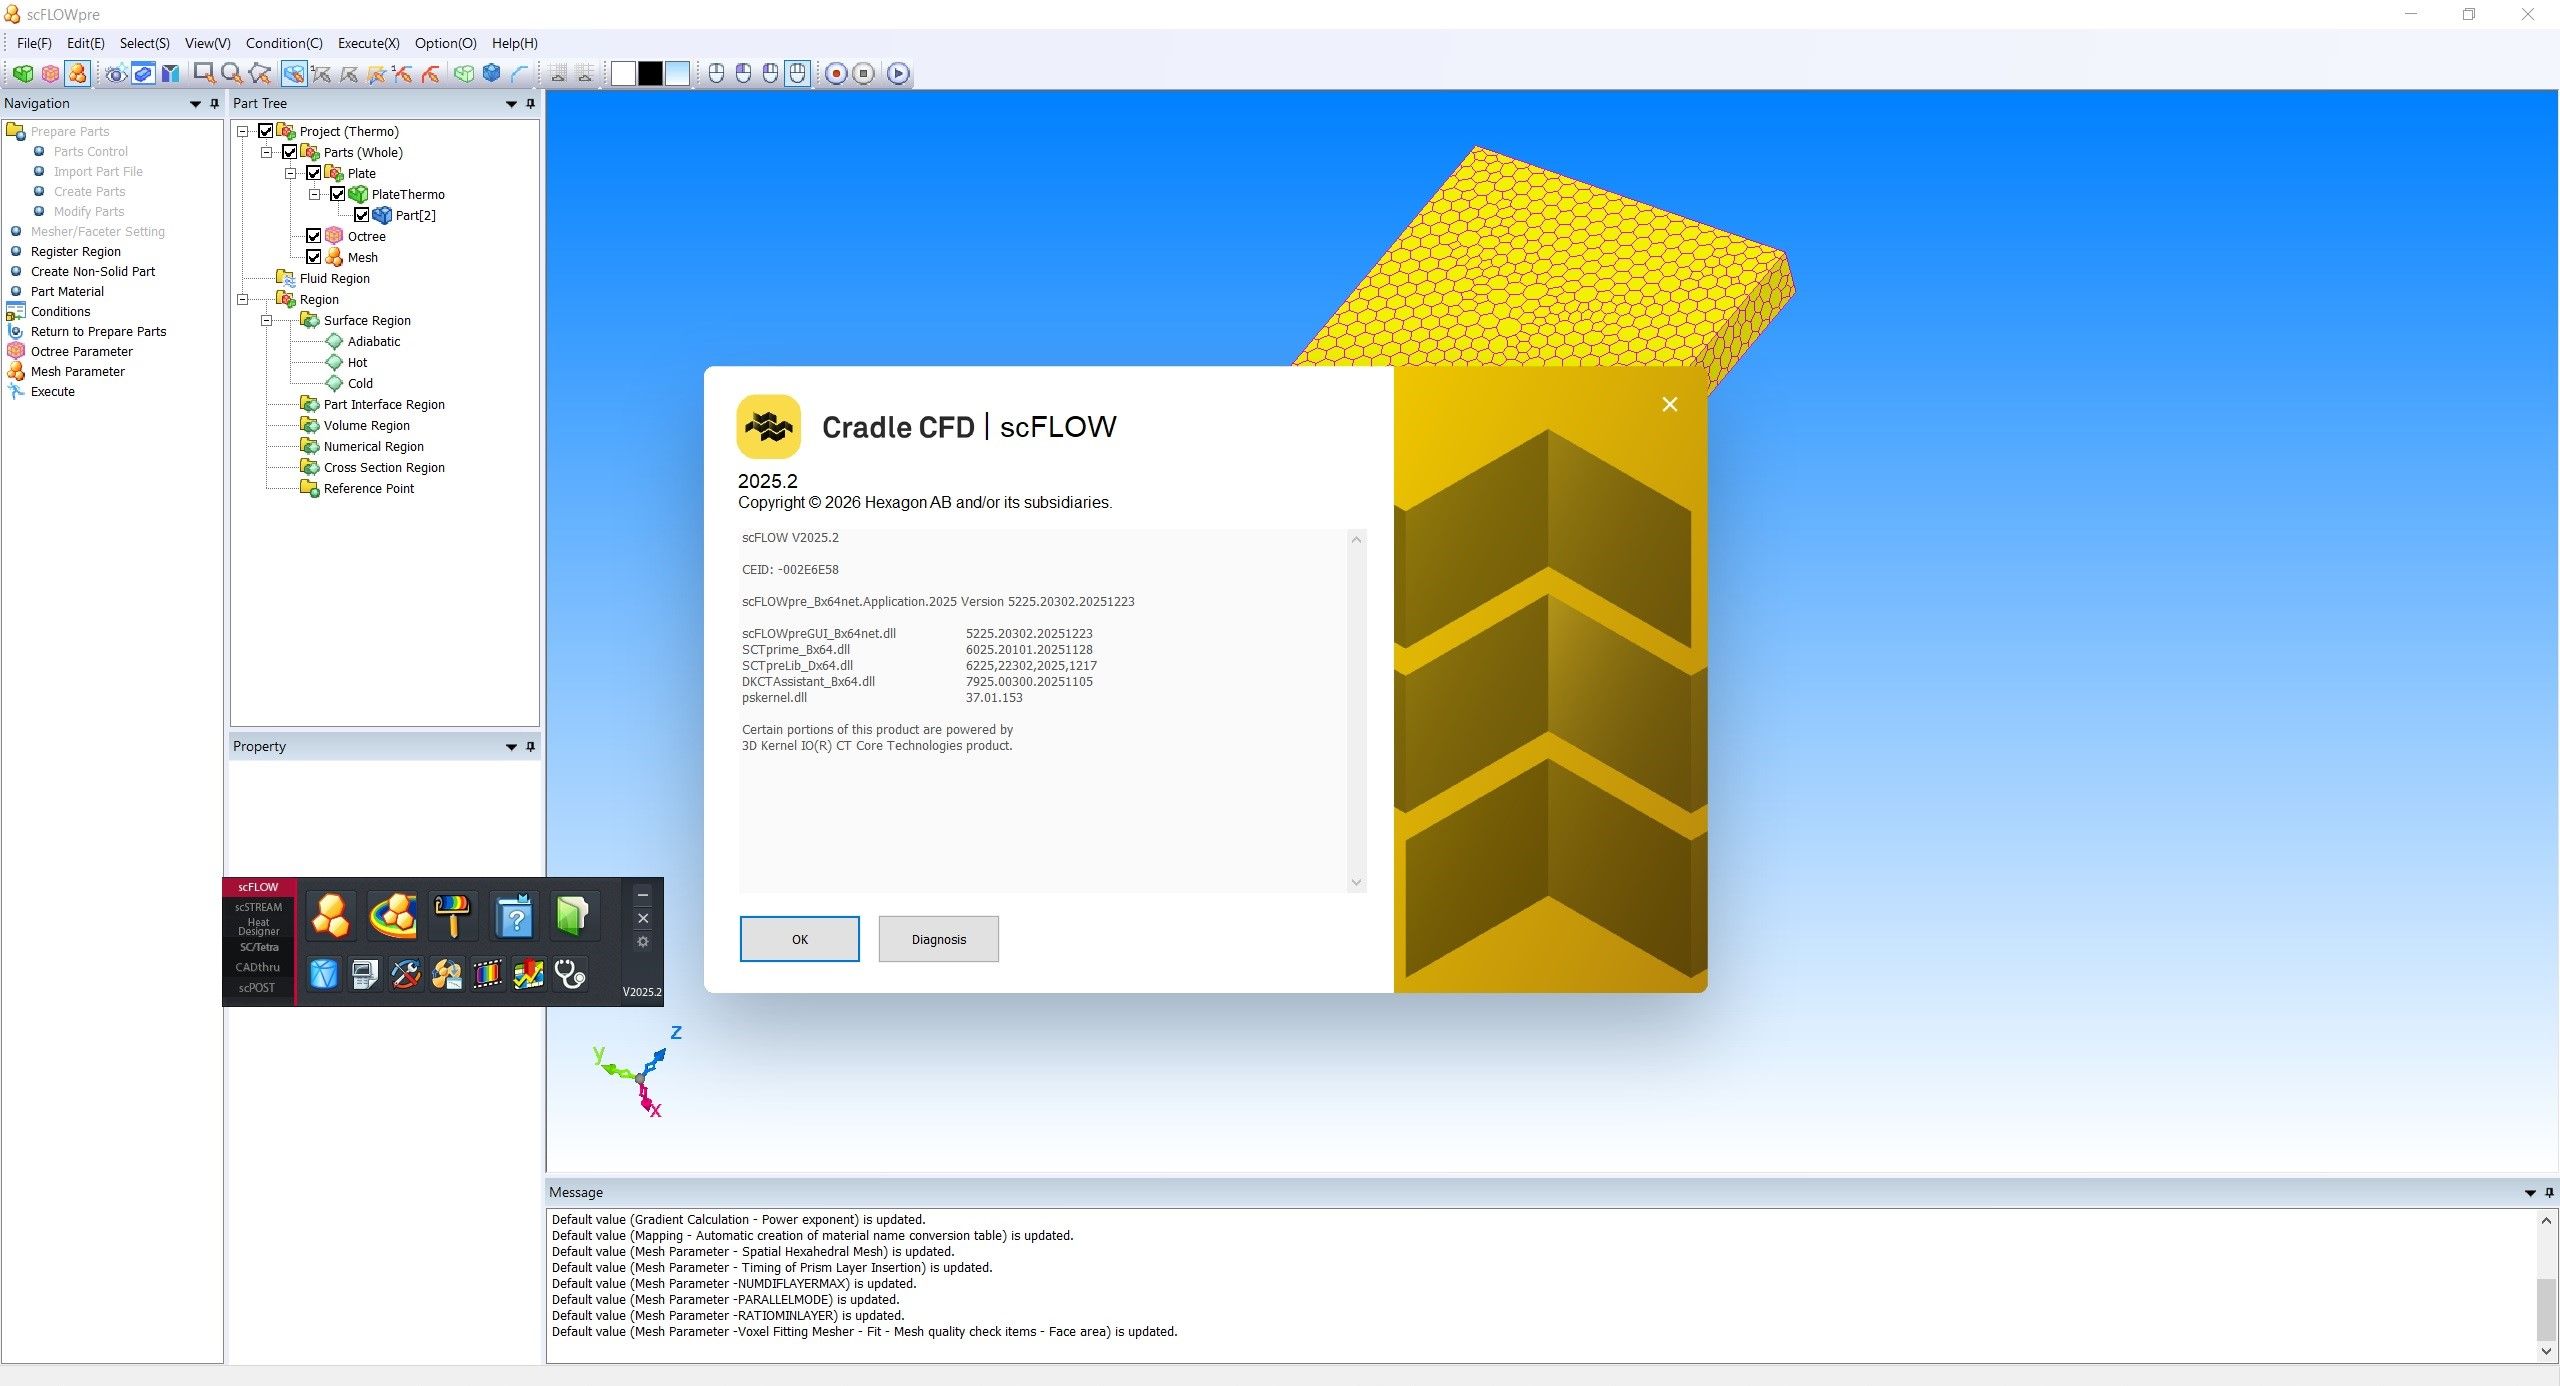This screenshot has height=1386, width=2560.
Task: Click the rainbow paint roller launcher icon
Action: click(453, 916)
